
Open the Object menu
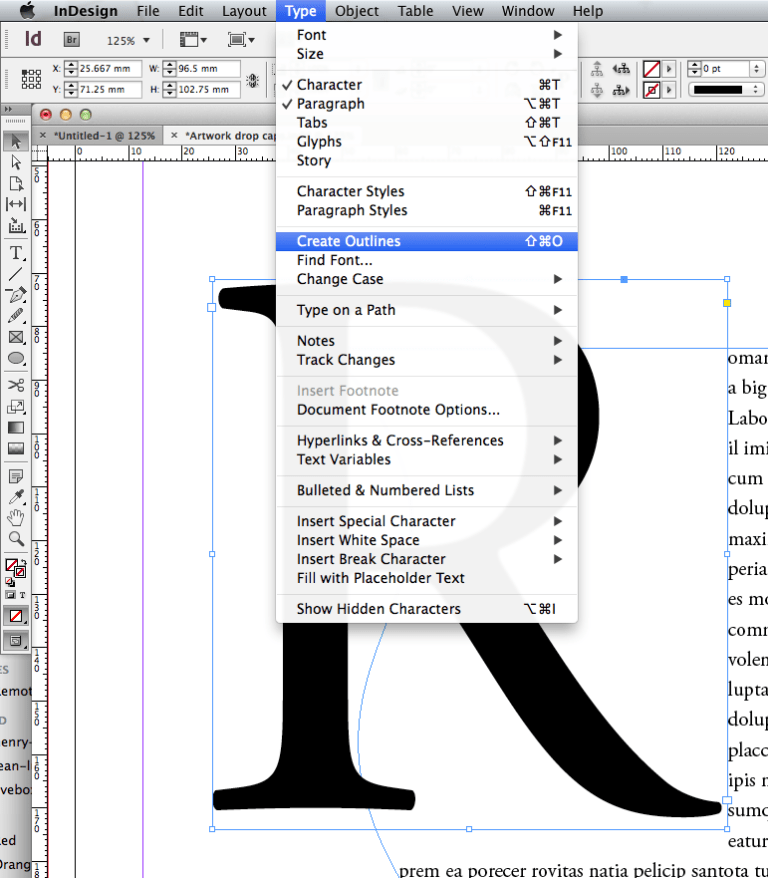[x=357, y=11]
